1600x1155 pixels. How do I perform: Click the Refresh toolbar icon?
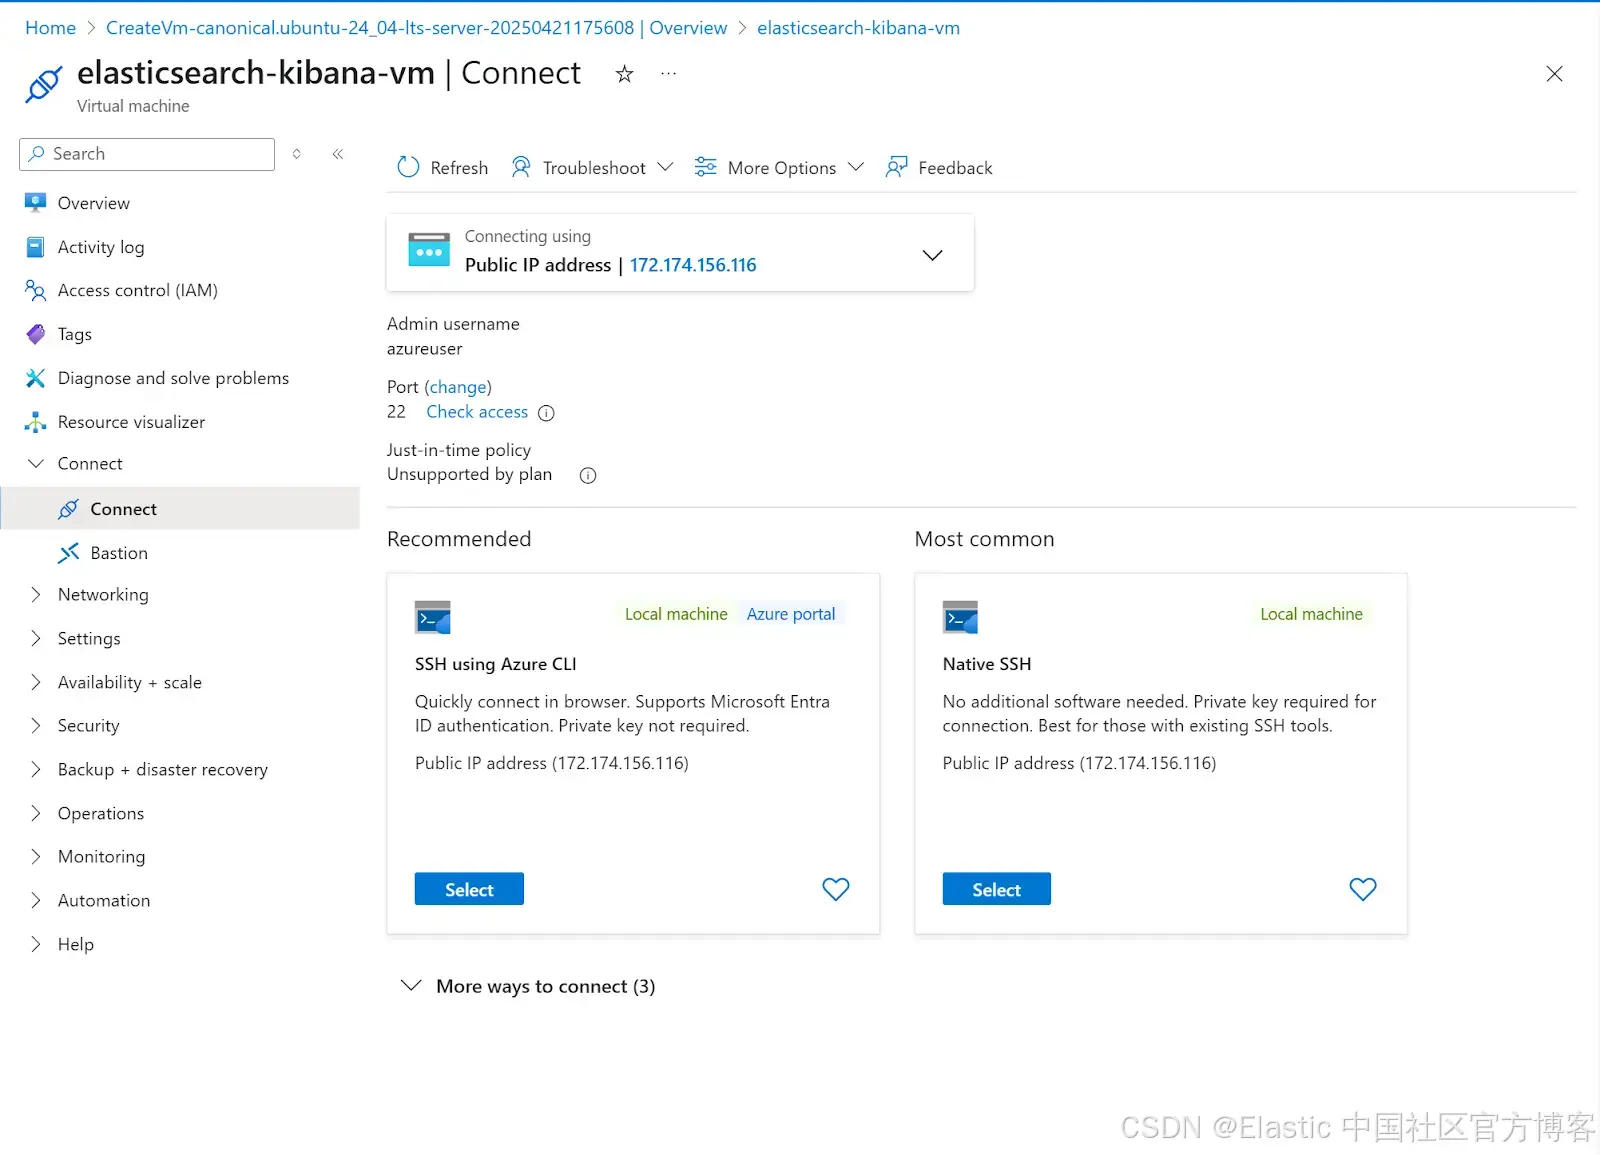pos(408,167)
